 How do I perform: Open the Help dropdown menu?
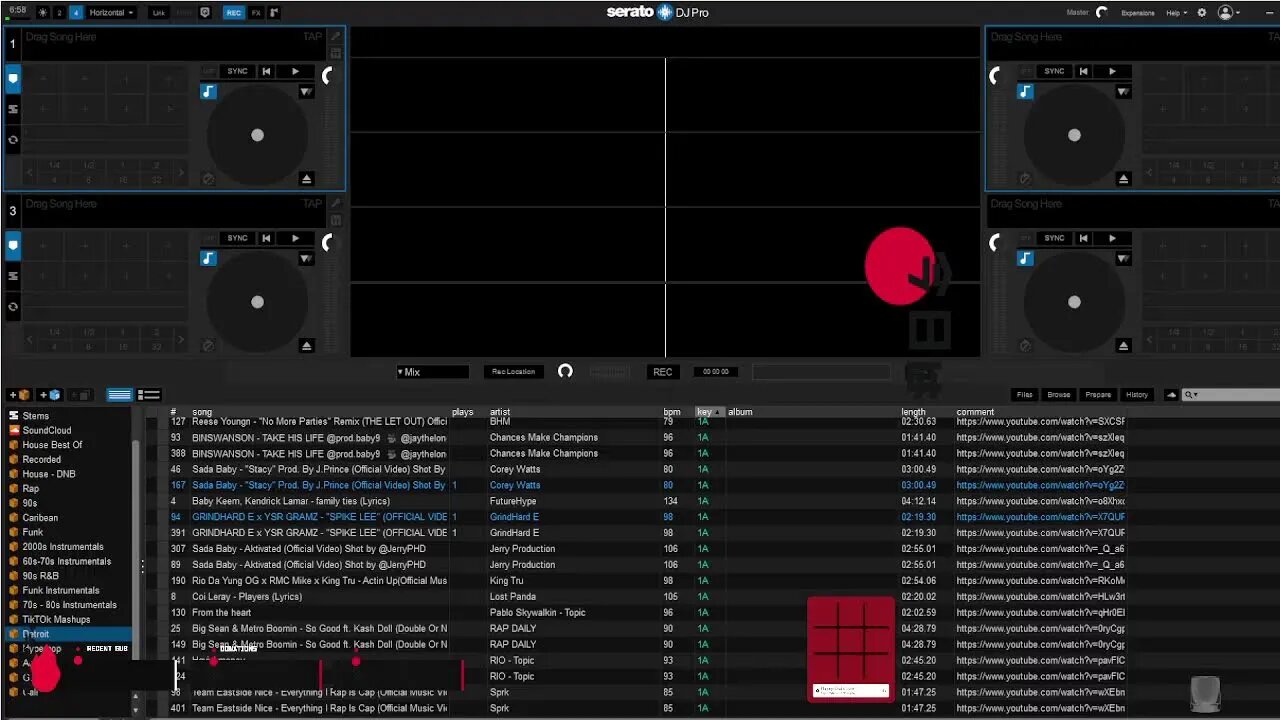[x=1177, y=13]
